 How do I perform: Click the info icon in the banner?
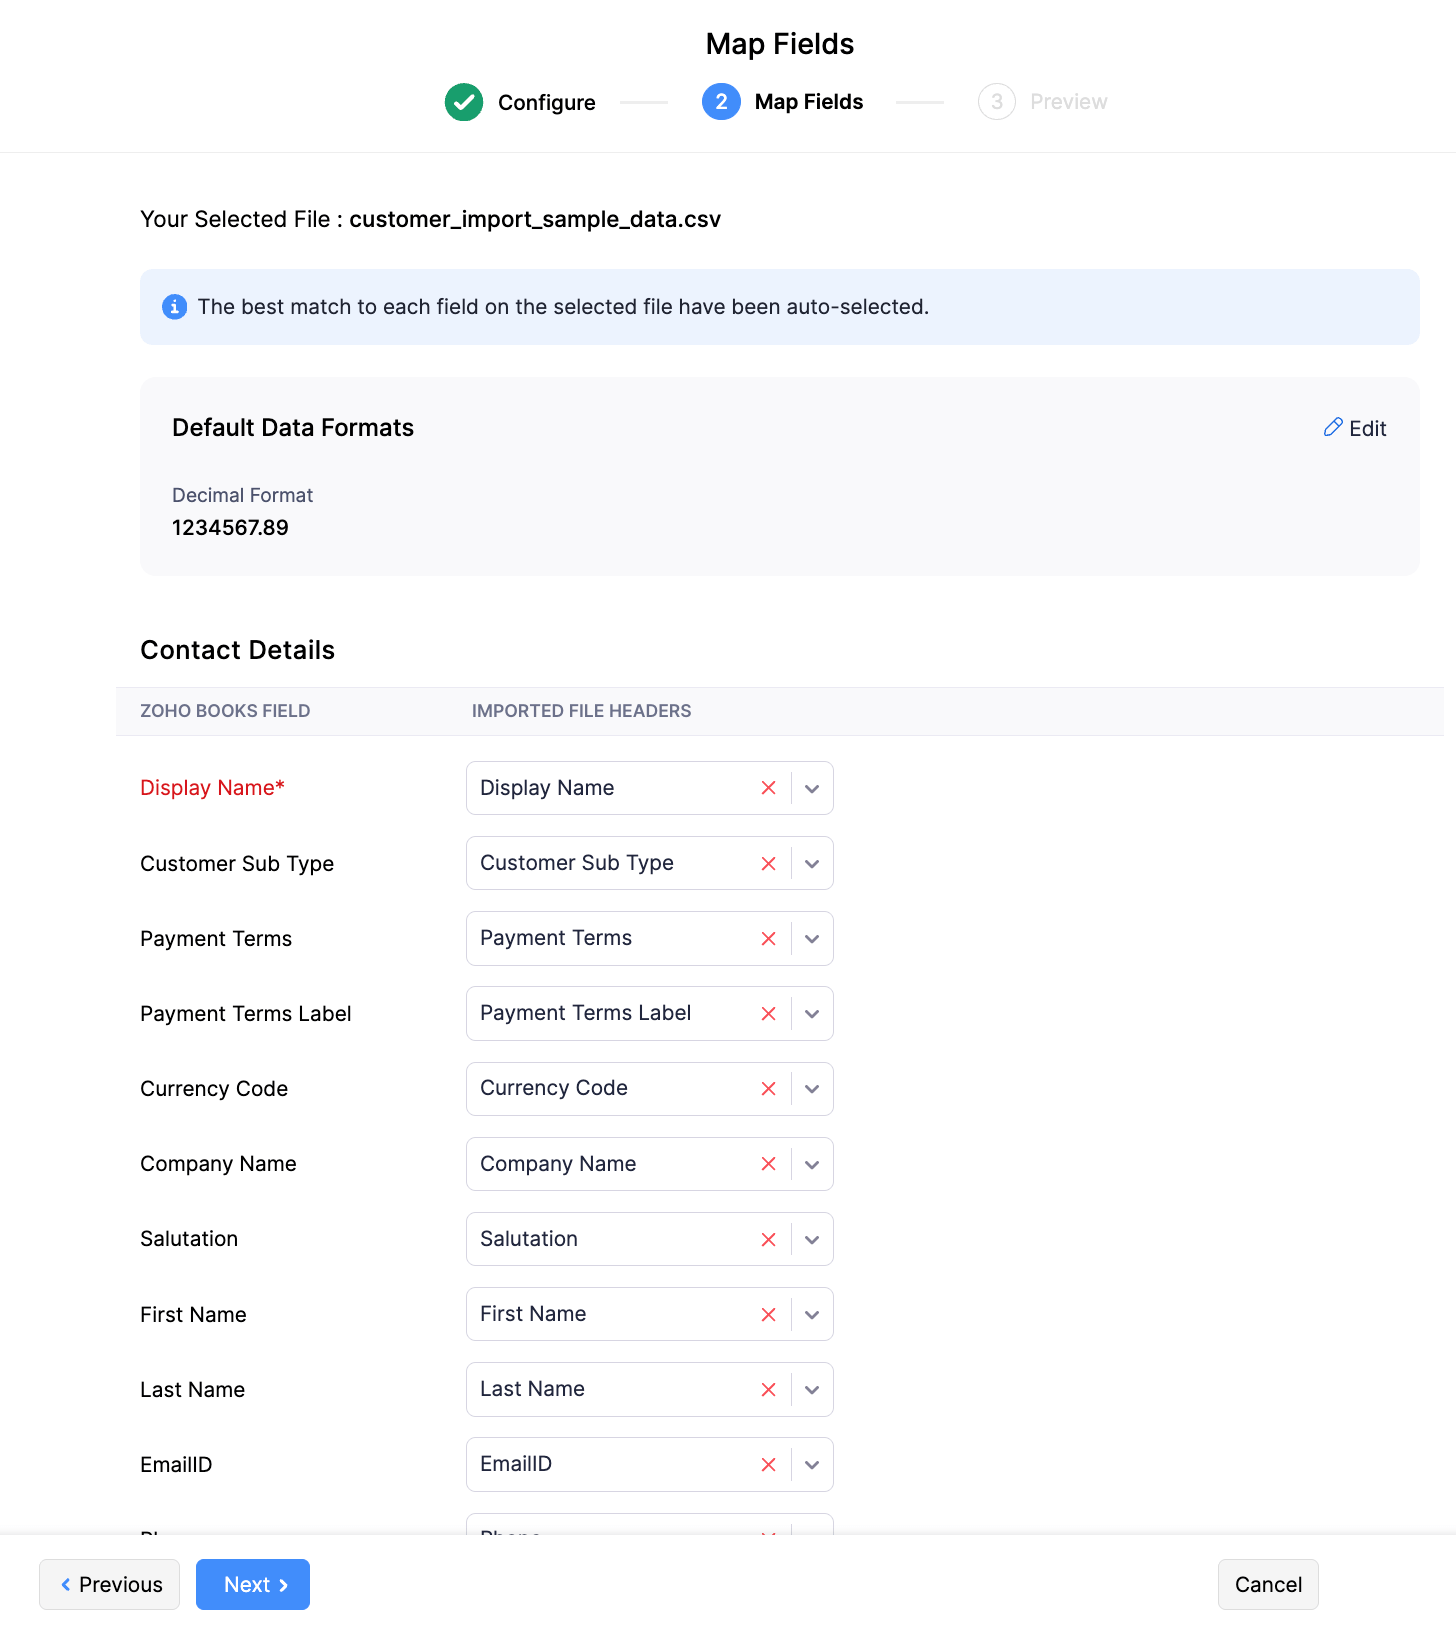175,307
